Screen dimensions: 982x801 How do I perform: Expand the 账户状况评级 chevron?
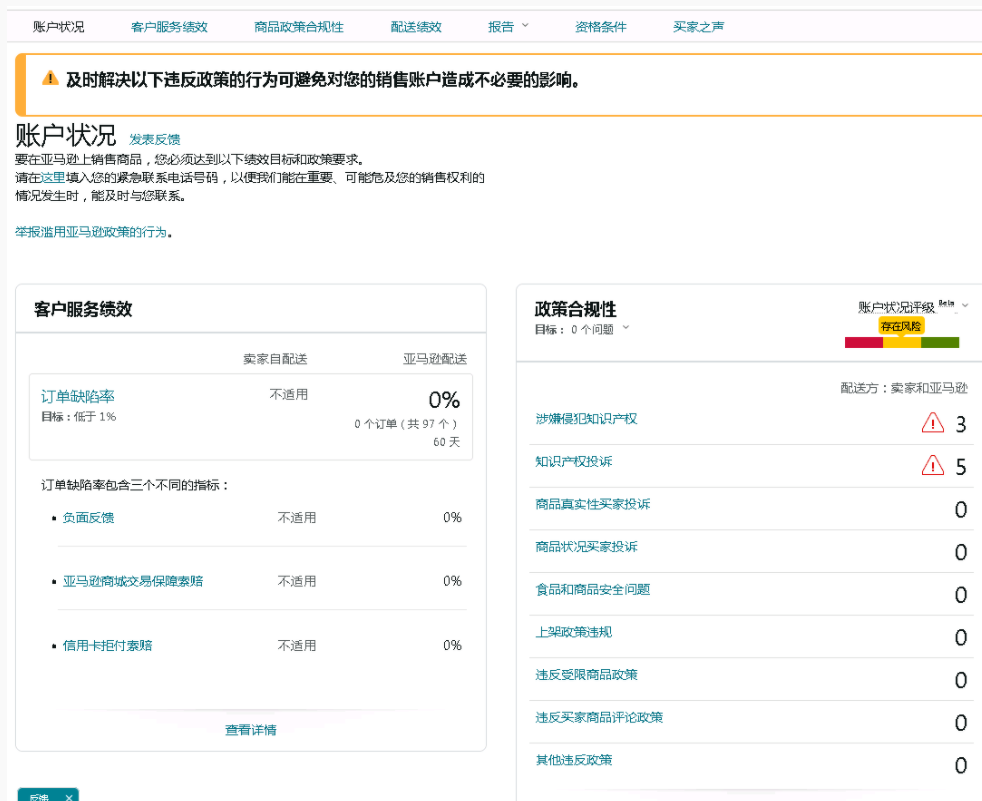[x=965, y=306]
